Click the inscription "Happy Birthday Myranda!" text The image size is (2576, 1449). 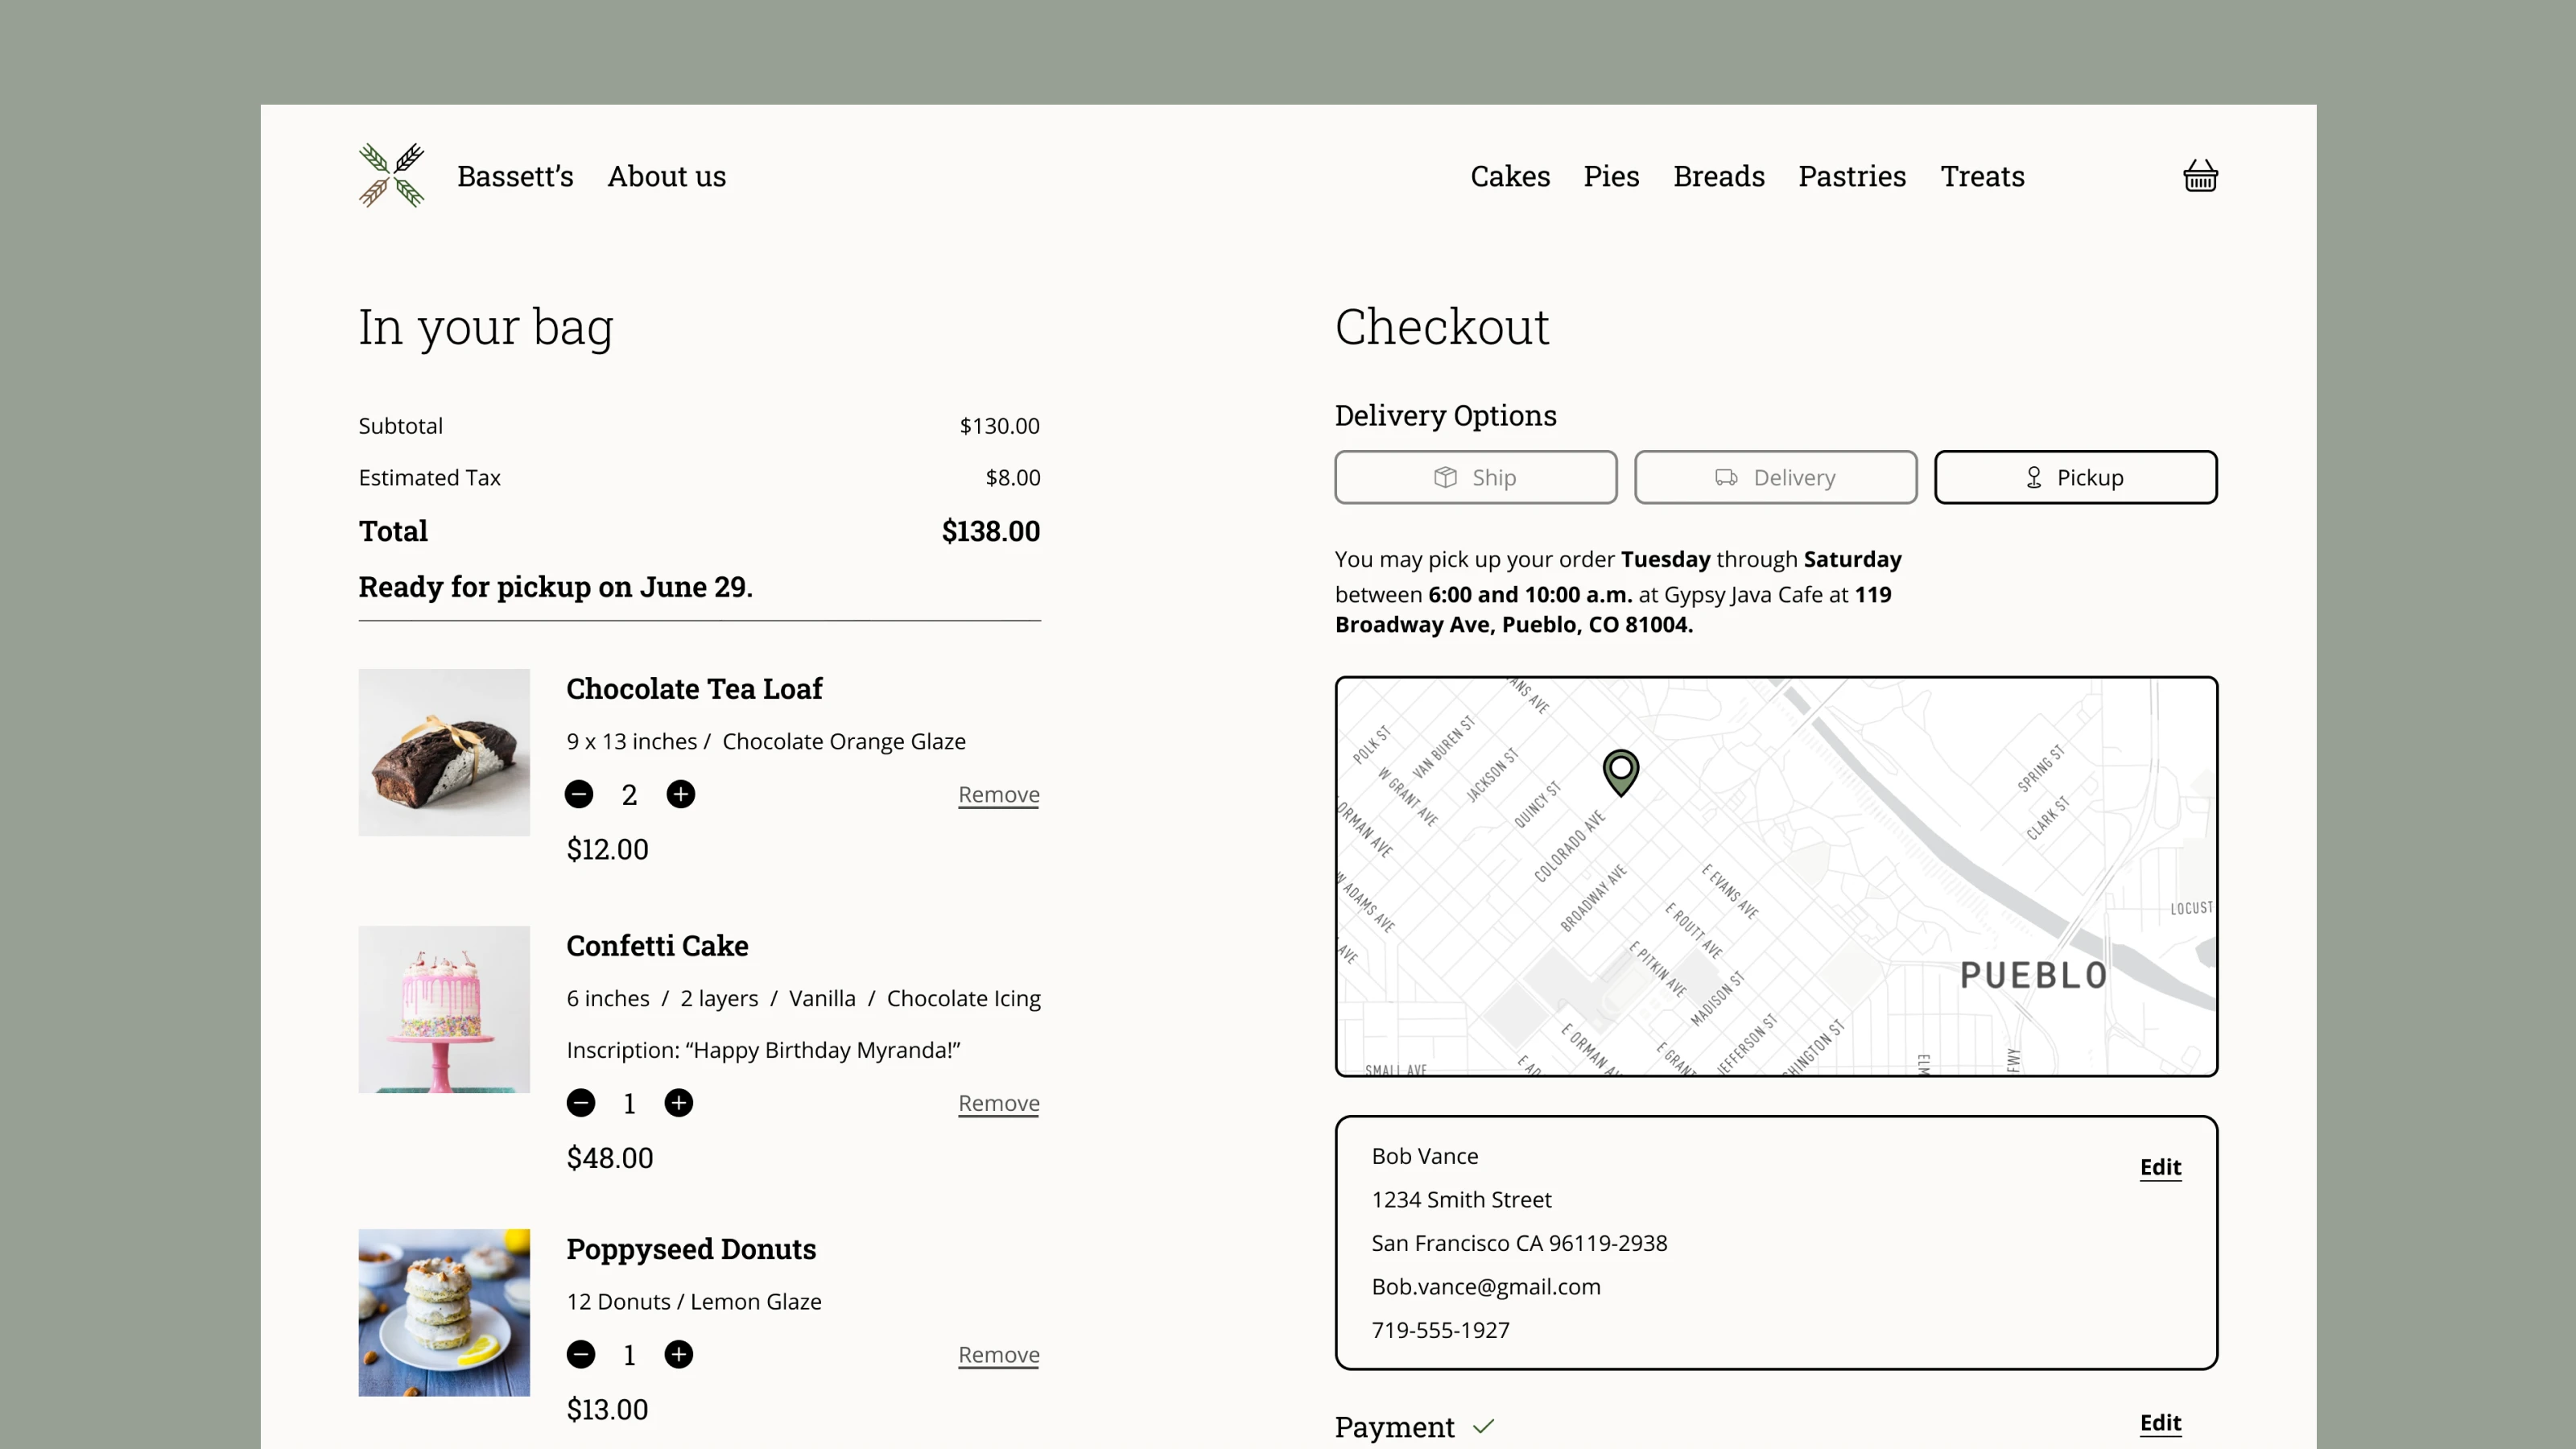(x=763, y=1050)
